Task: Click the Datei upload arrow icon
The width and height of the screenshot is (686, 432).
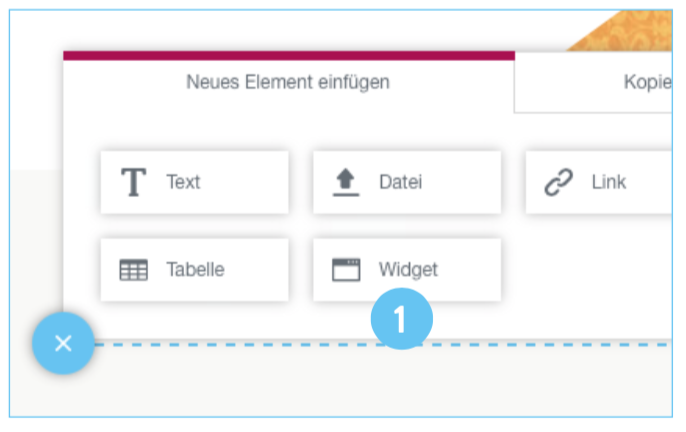Action: tap(345, 182)
